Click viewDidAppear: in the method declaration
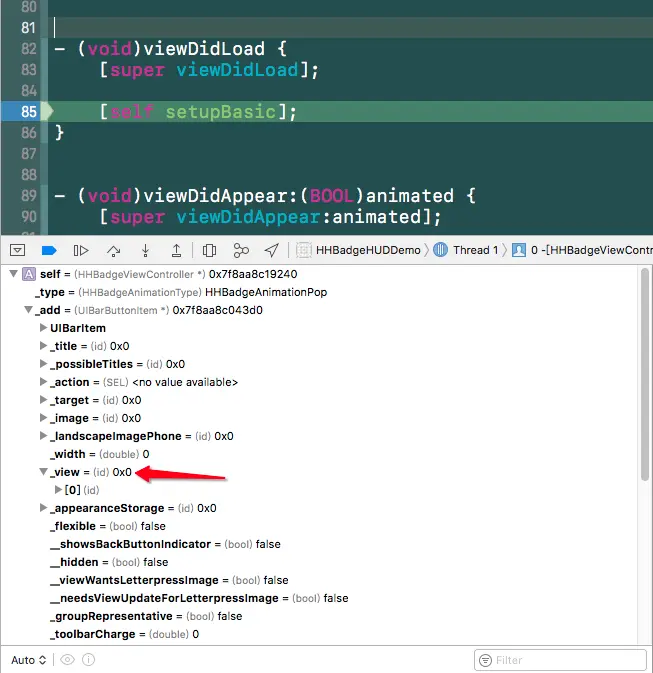This screenshot has width=653, height=673. pos(221,196)
